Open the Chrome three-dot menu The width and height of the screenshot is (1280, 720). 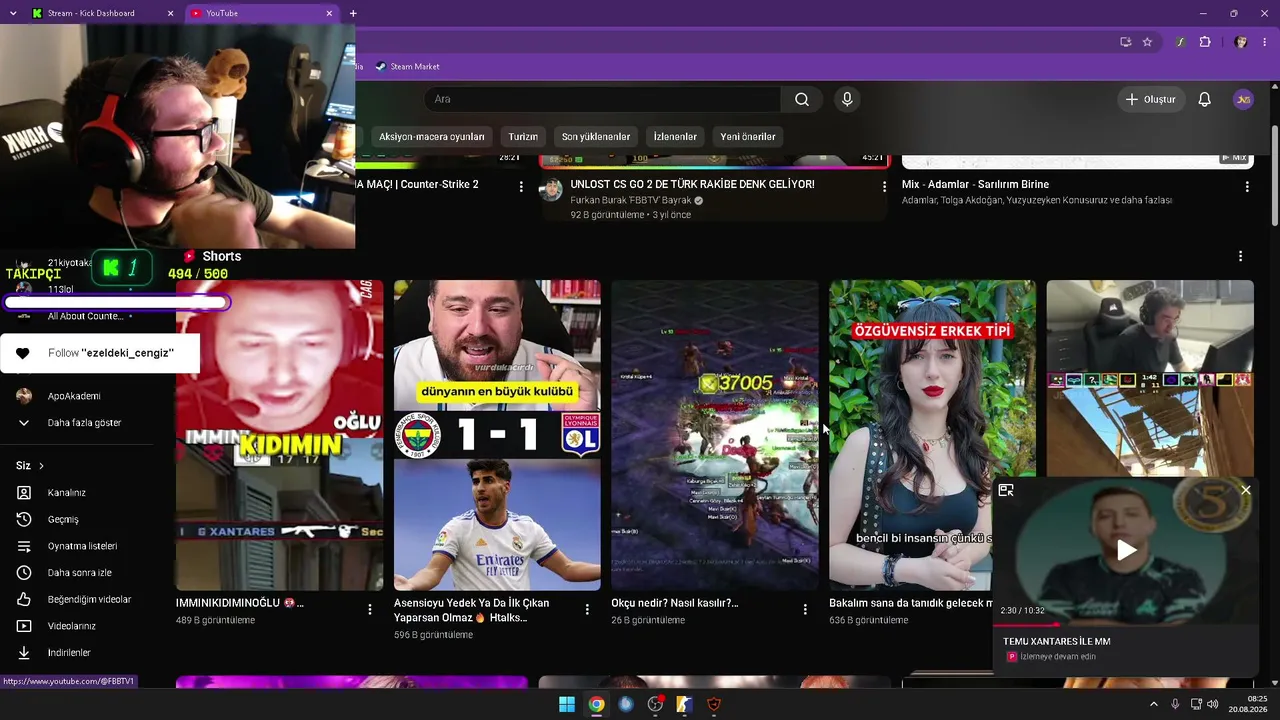(x=1265, y=42)
